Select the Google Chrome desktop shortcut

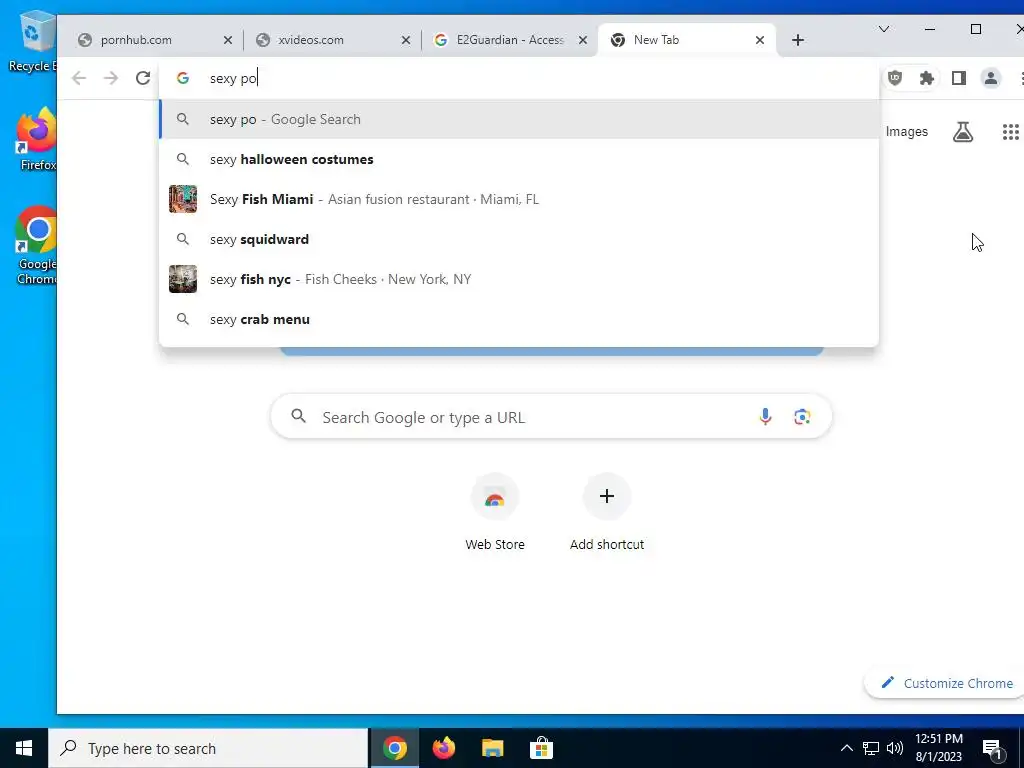point(37,245)
